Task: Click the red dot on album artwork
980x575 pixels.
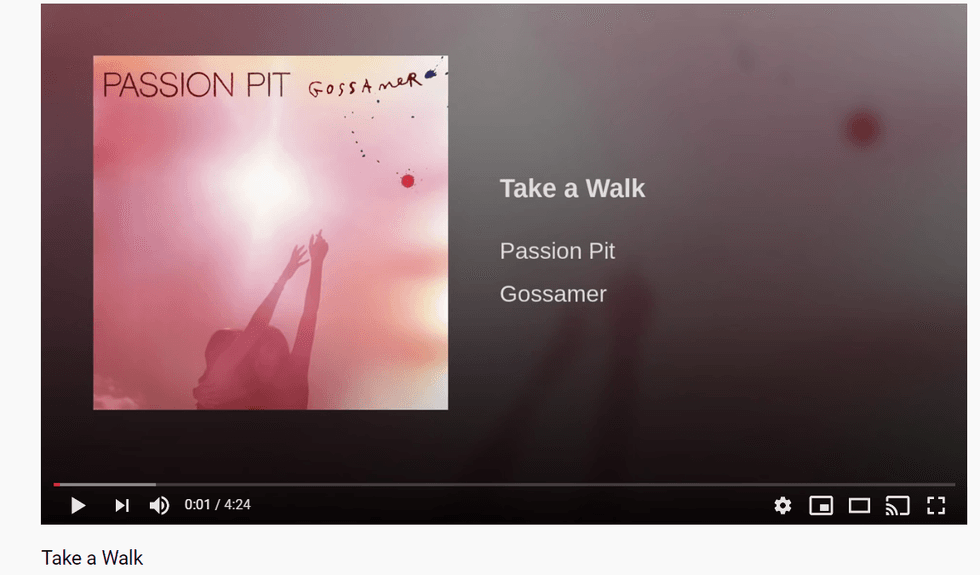Action: [x=408, y=181]
